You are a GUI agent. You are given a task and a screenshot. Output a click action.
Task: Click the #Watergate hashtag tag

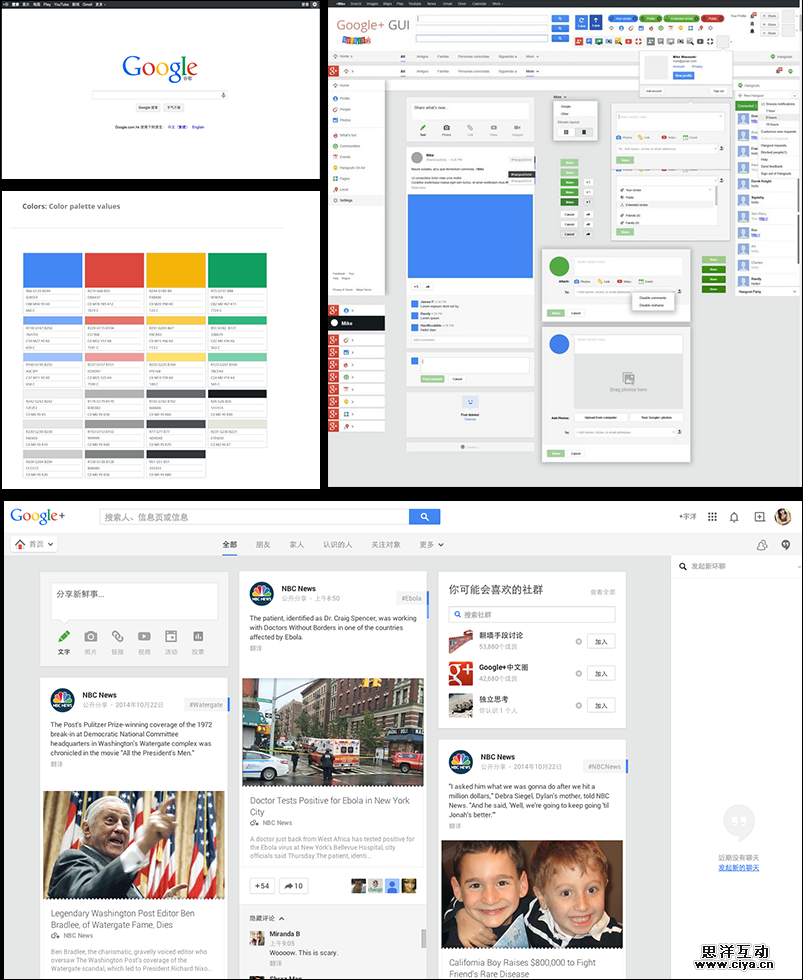(x=206, y=704)
